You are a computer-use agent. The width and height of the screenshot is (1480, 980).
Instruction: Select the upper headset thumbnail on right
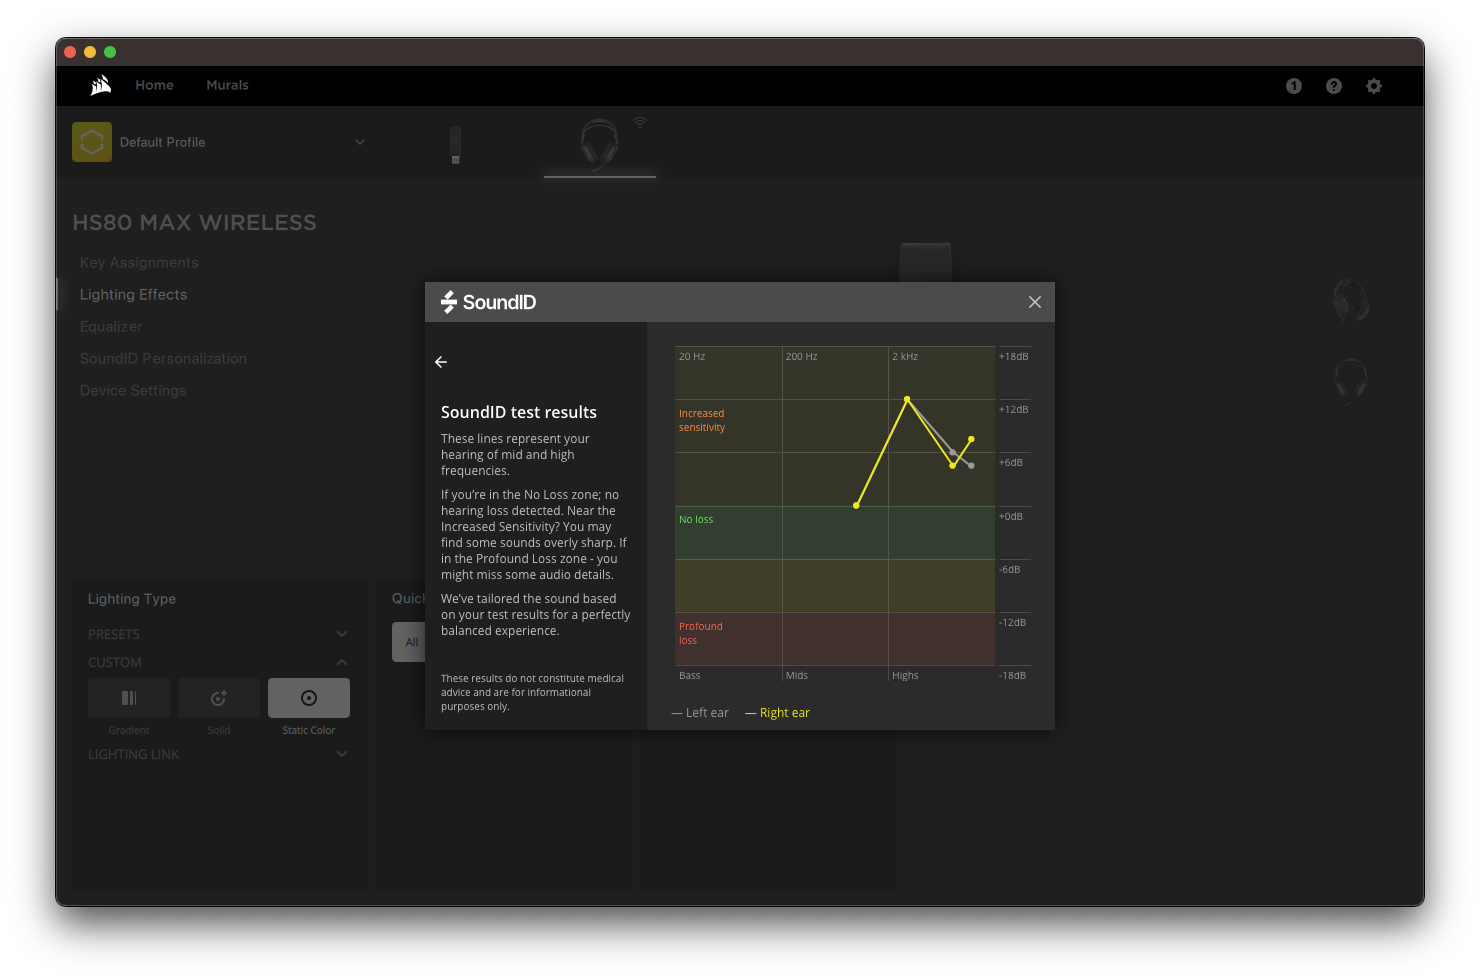pyautogui.click(x=1351, y=300)
